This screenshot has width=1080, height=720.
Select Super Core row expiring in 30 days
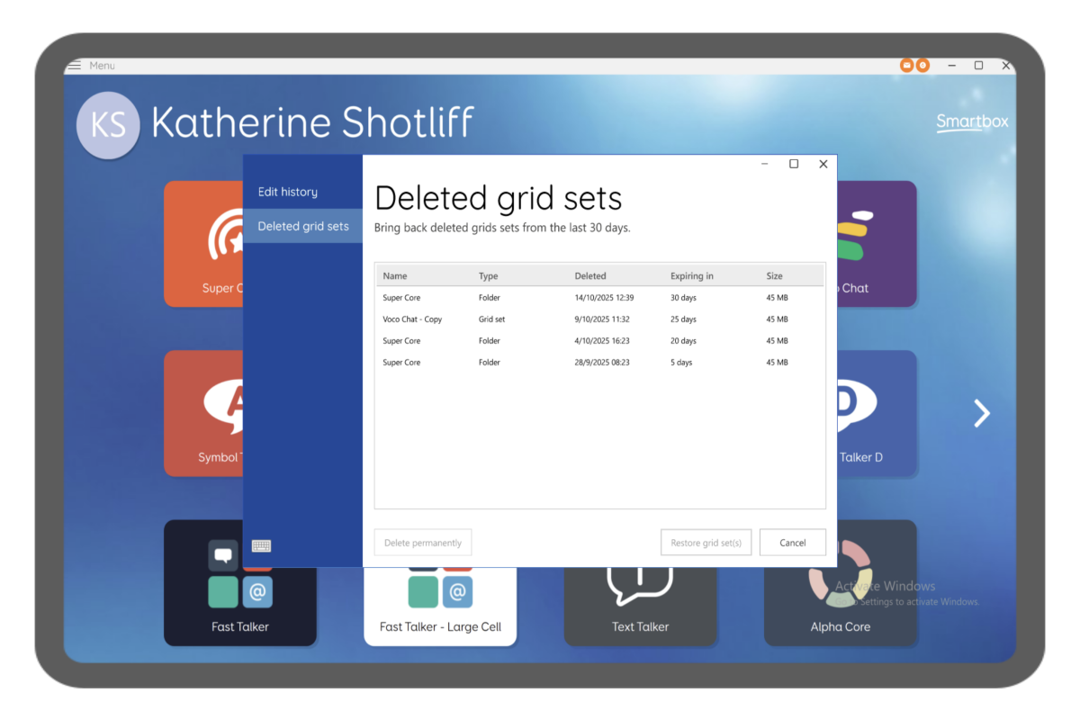600,298
